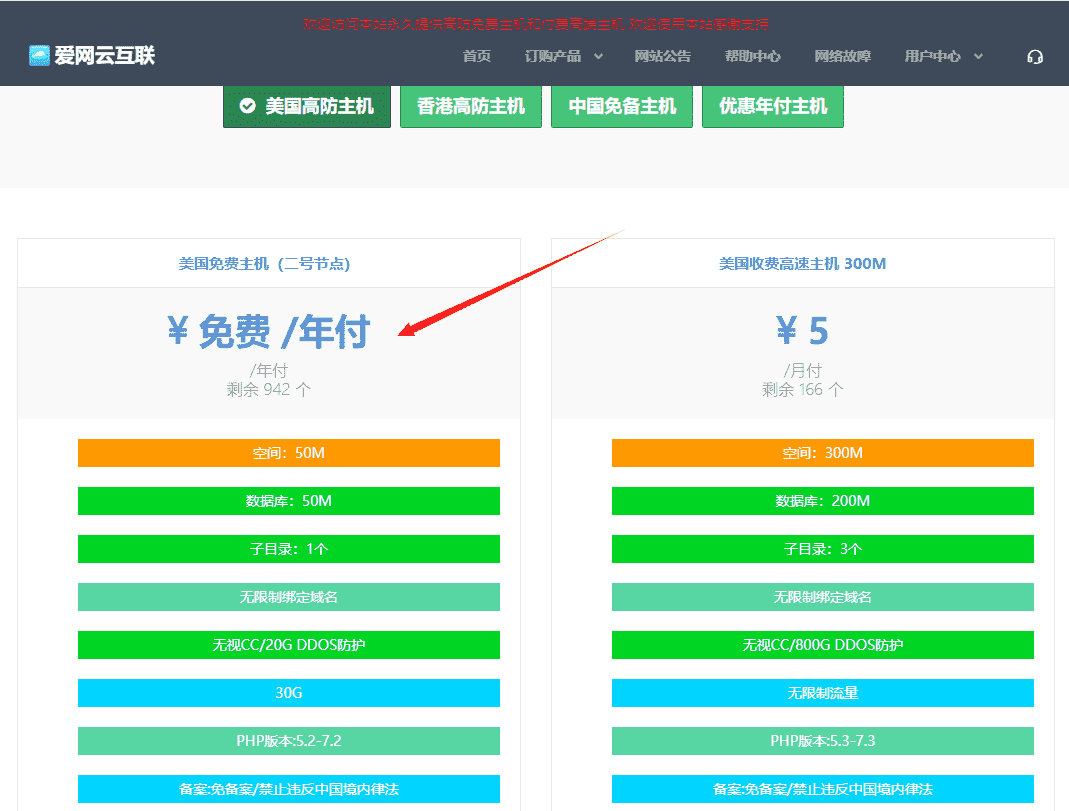Click the red welcome announcement text
Screen dimensions: 1069x811
coord(536,24)
